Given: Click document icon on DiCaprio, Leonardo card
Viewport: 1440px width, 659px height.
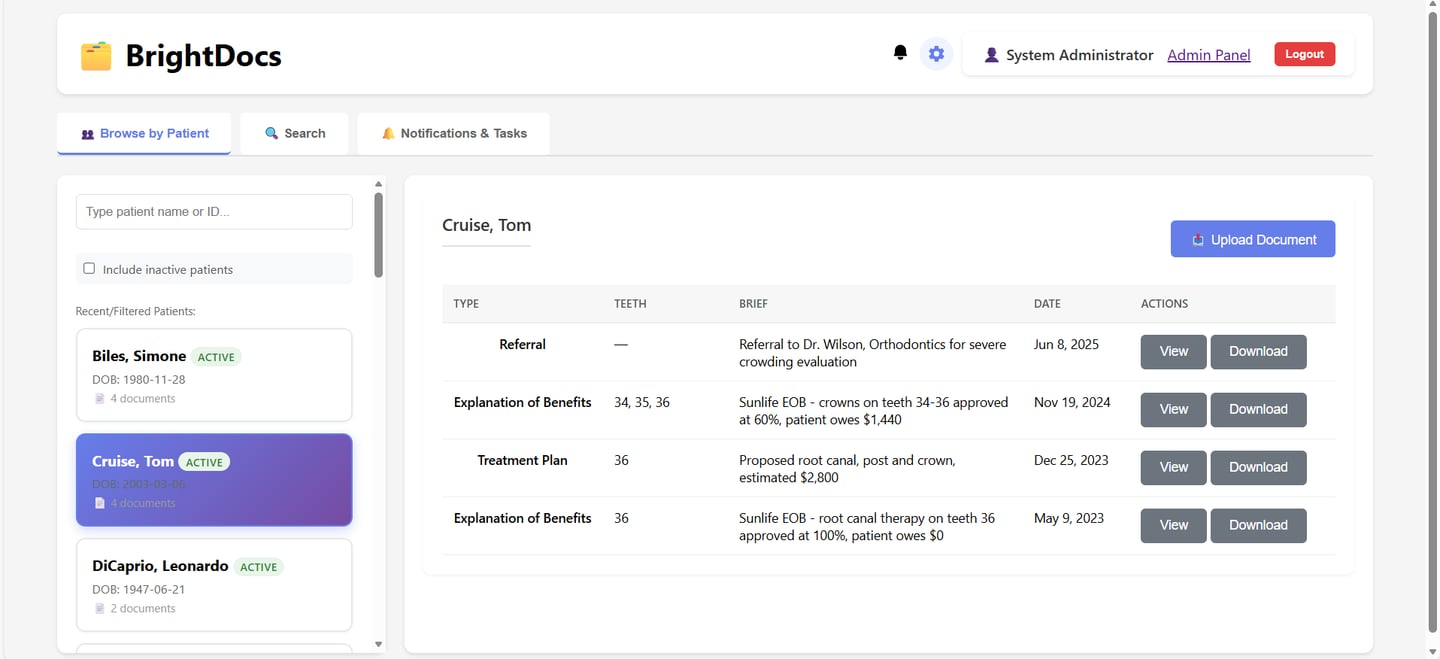Looking at the screenshot, I should coord(100,609).
